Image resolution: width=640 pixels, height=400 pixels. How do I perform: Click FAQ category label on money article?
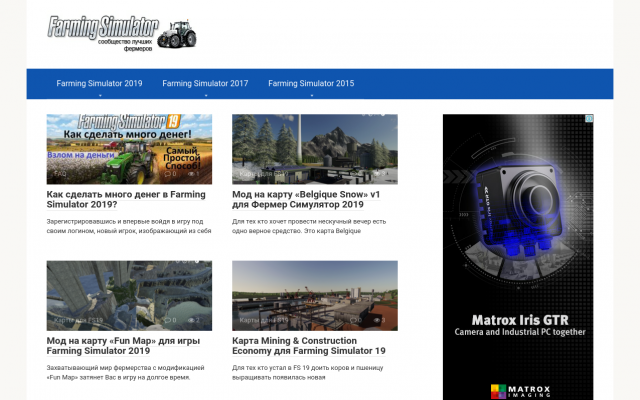[x=60, y=173]
